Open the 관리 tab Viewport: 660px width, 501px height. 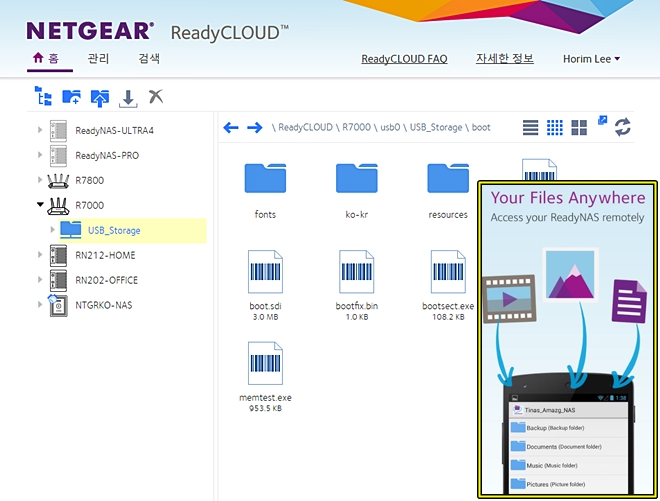coord(98,58)
